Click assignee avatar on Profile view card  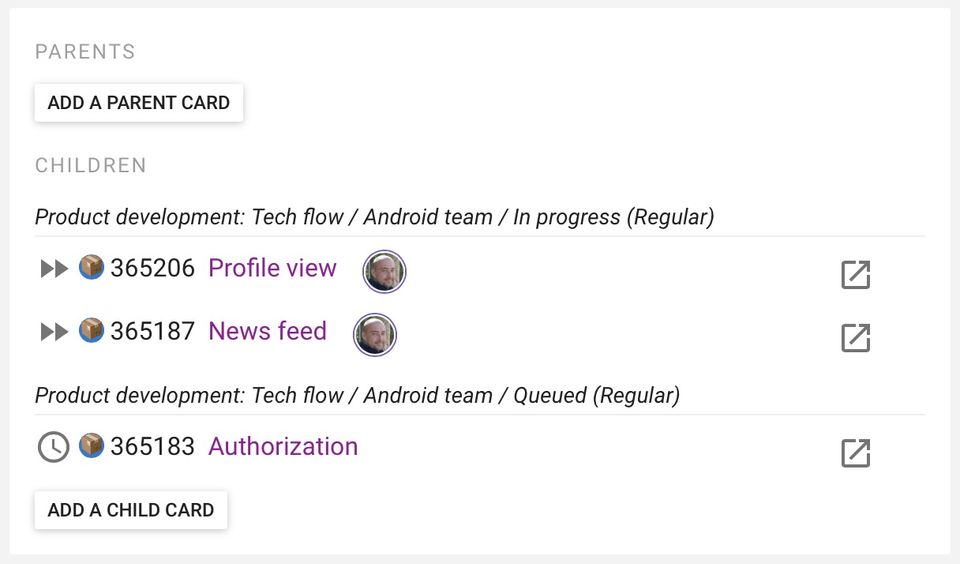pyautogui.click(x=384, y=271)
